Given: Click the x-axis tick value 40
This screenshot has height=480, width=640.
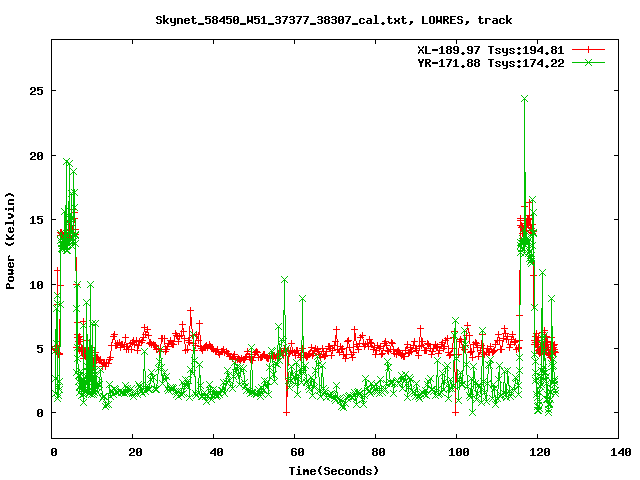Looking at the screenshot, I should coord(216,452).
